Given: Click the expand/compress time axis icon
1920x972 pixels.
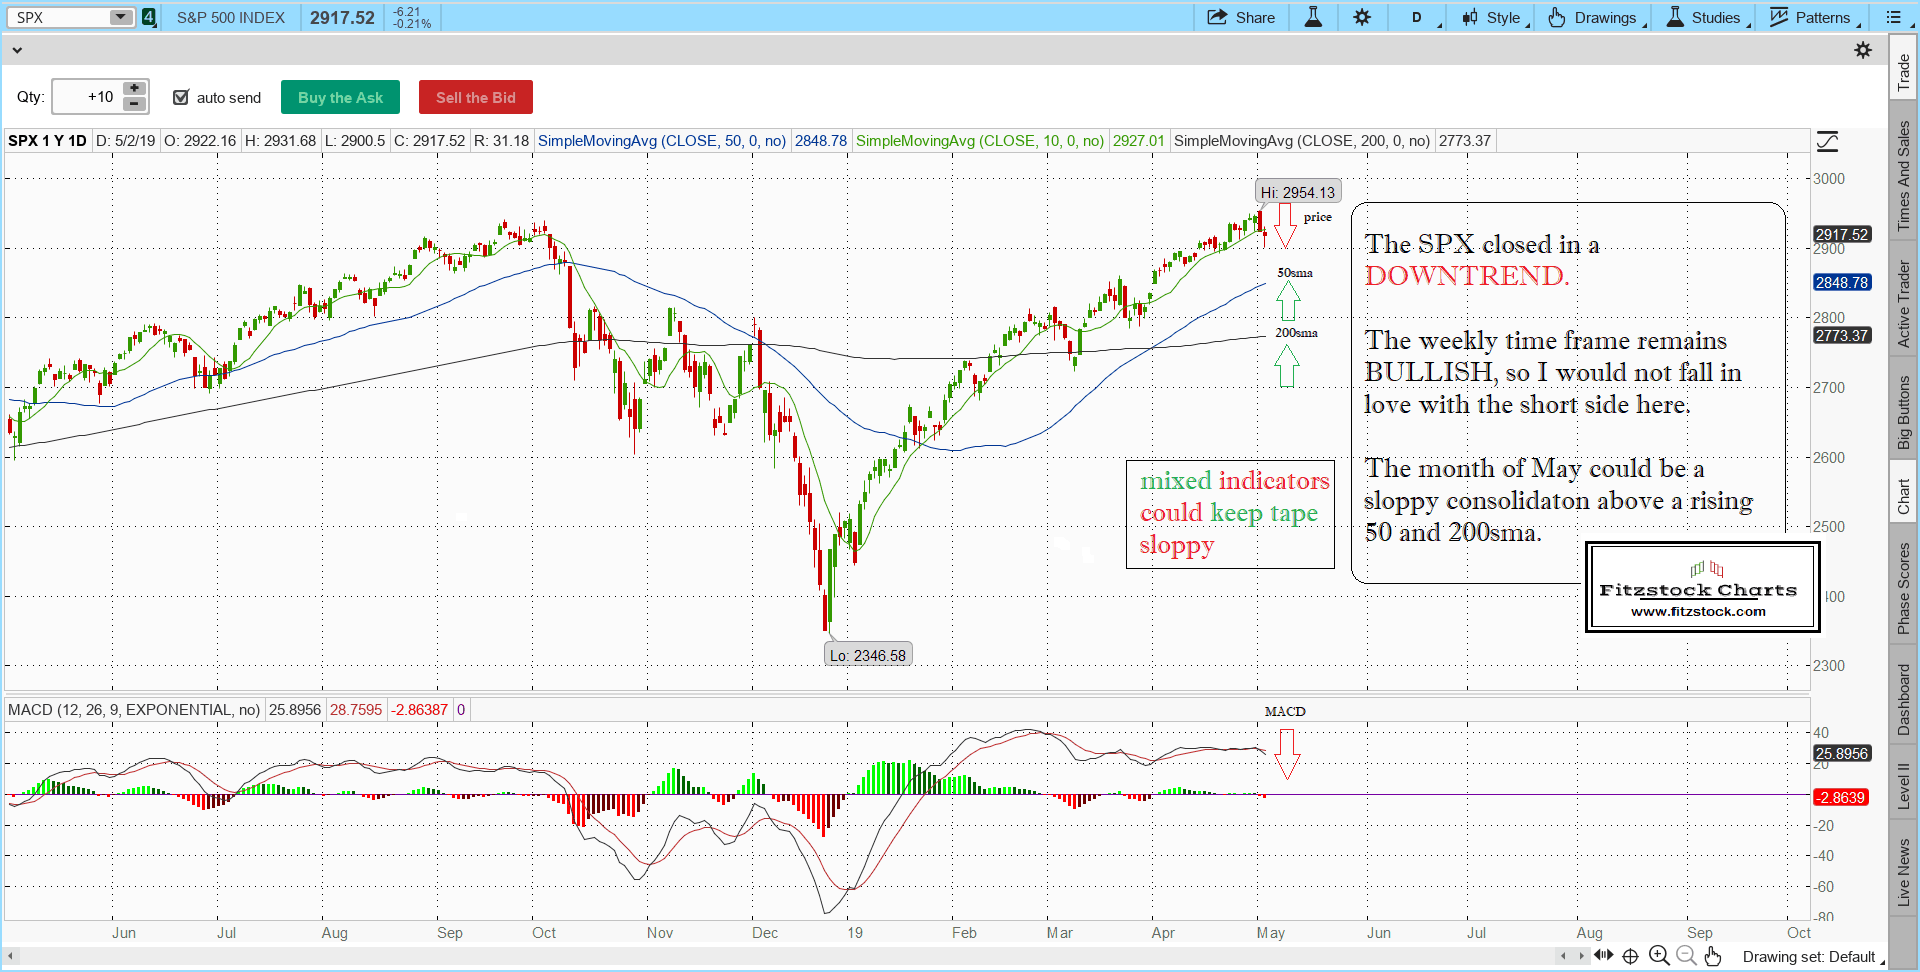Looking at the screenshot, I should pos(1604,955).
